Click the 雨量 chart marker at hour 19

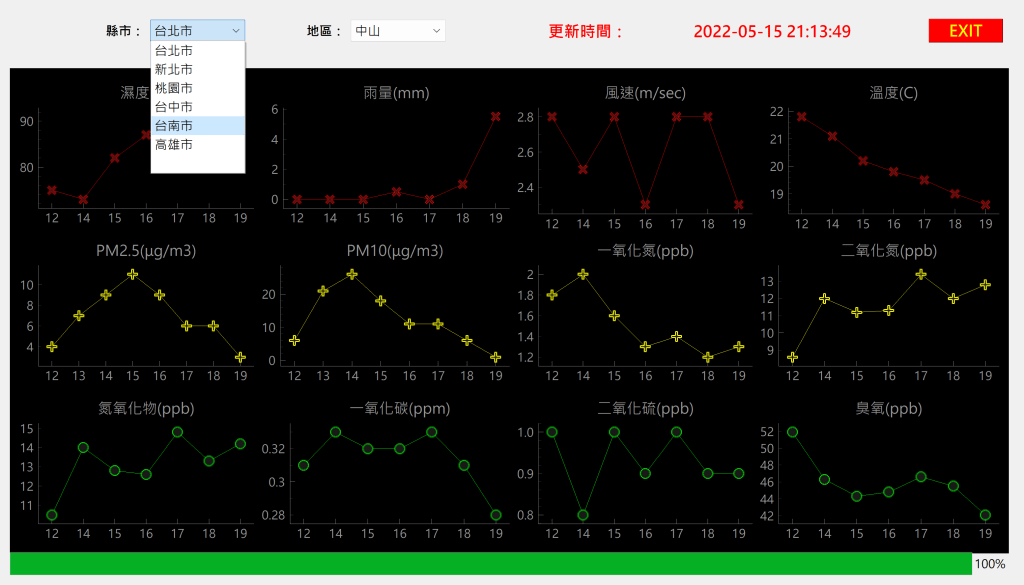tap(495, 117)
